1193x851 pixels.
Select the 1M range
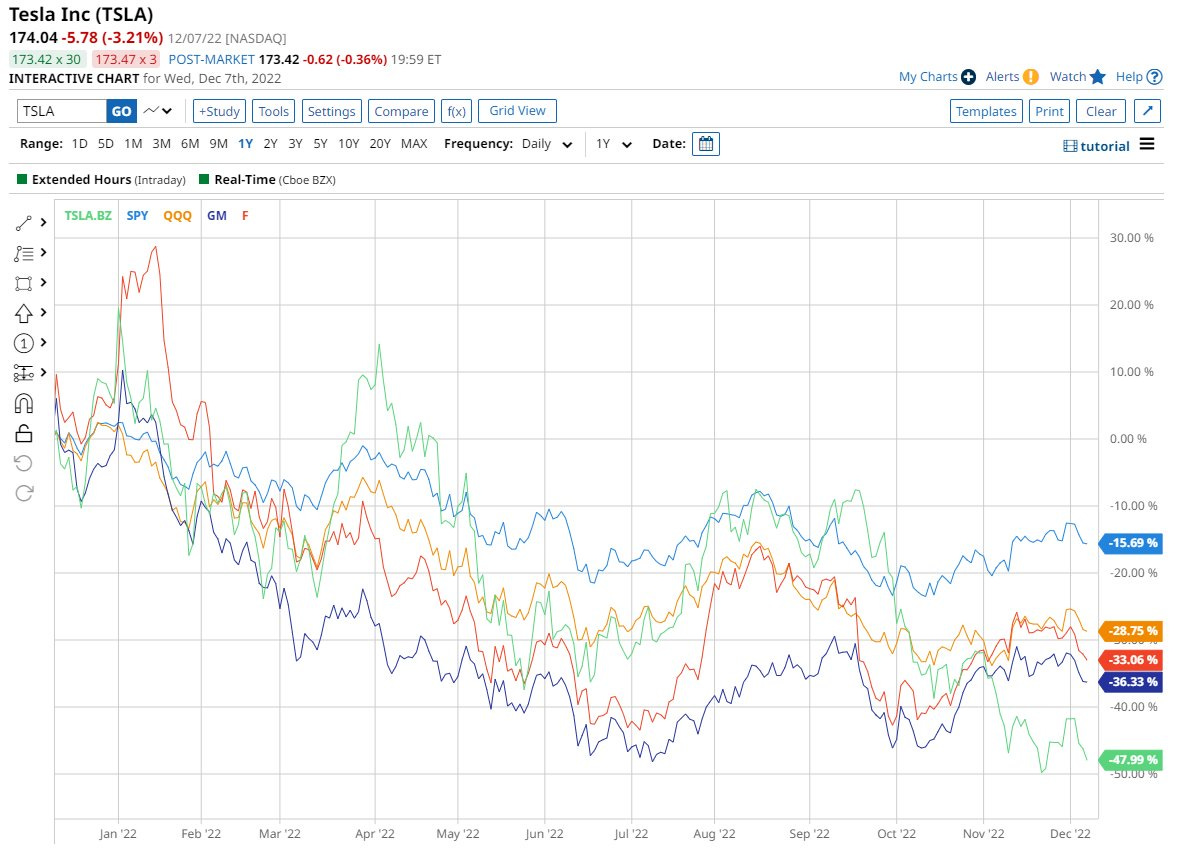(x=133, y=144)
